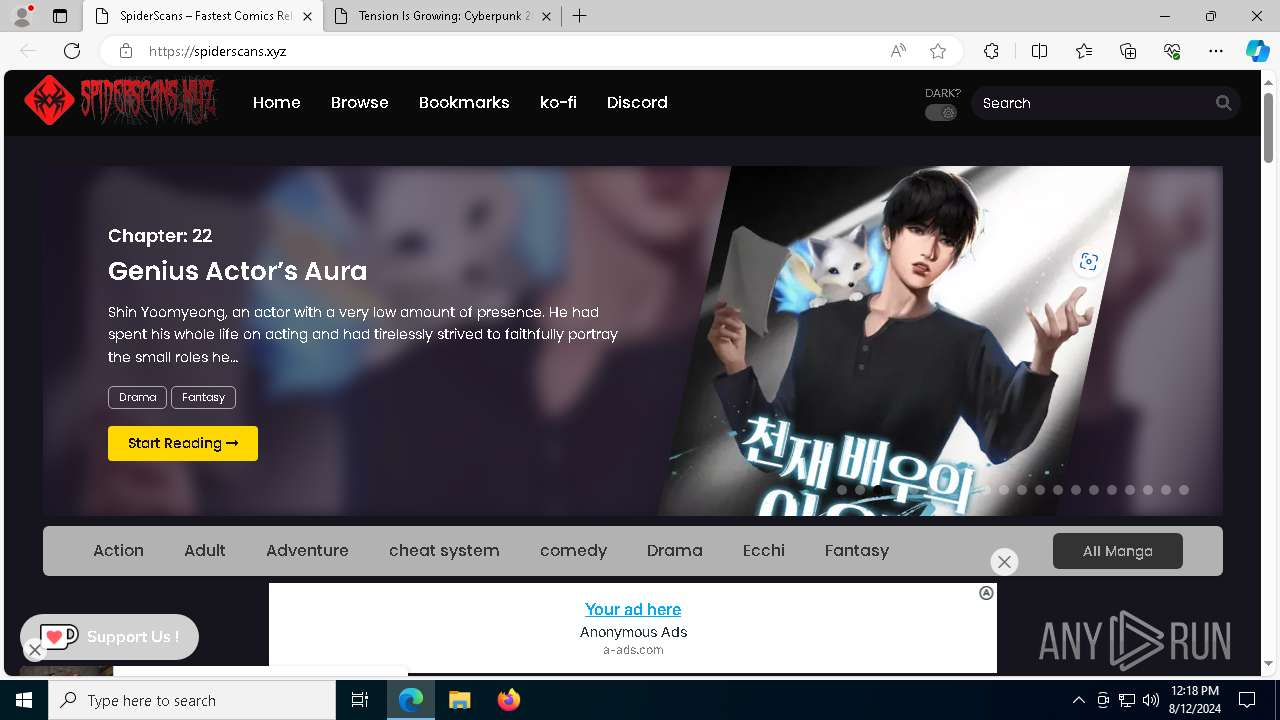Click the ad info icon in the banner corner

click(986, 593)
